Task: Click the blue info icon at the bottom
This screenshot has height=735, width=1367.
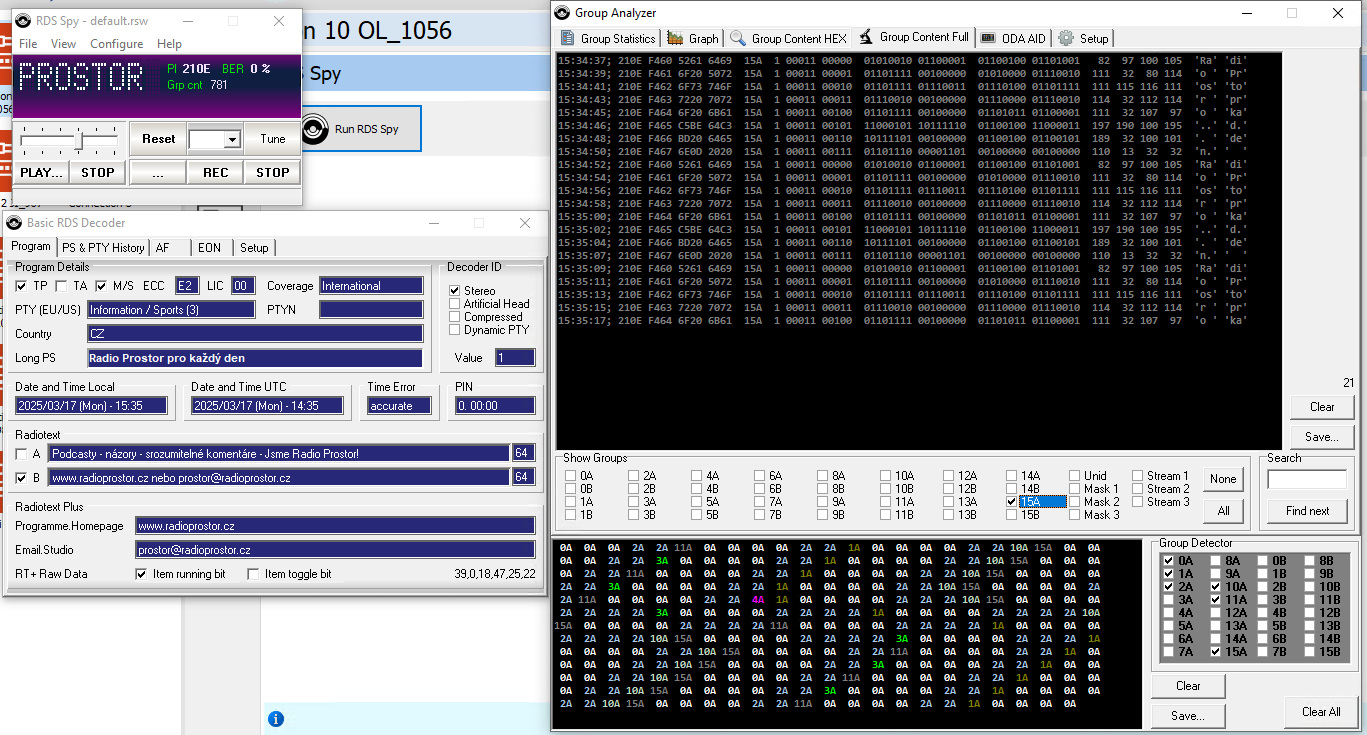Action: [x=276, y=719]
